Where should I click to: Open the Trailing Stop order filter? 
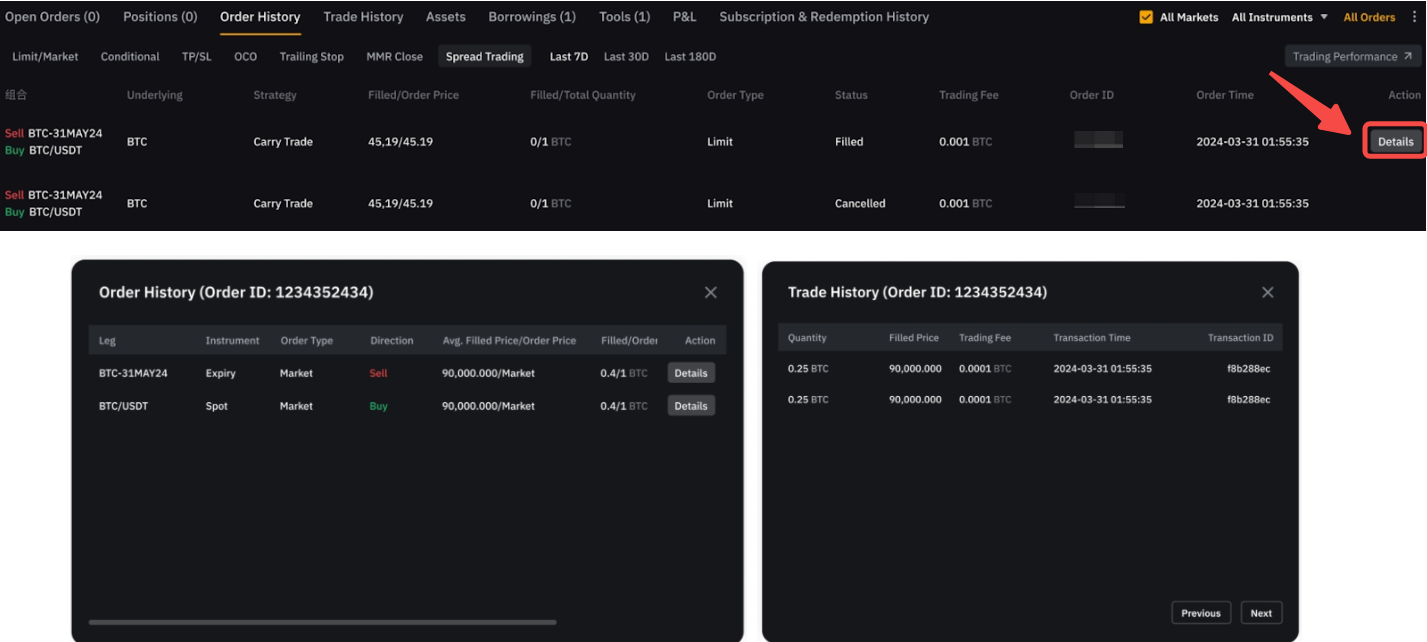[x=311, y=57]
